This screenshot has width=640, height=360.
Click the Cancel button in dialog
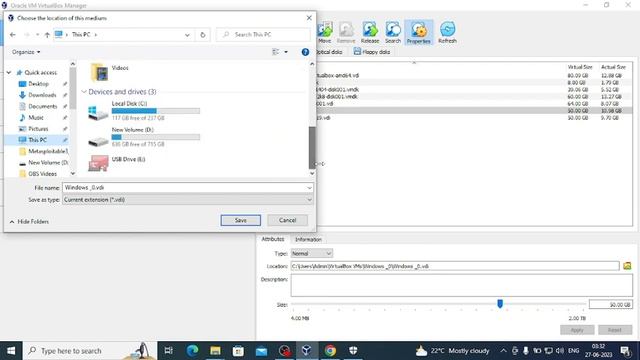287,220
